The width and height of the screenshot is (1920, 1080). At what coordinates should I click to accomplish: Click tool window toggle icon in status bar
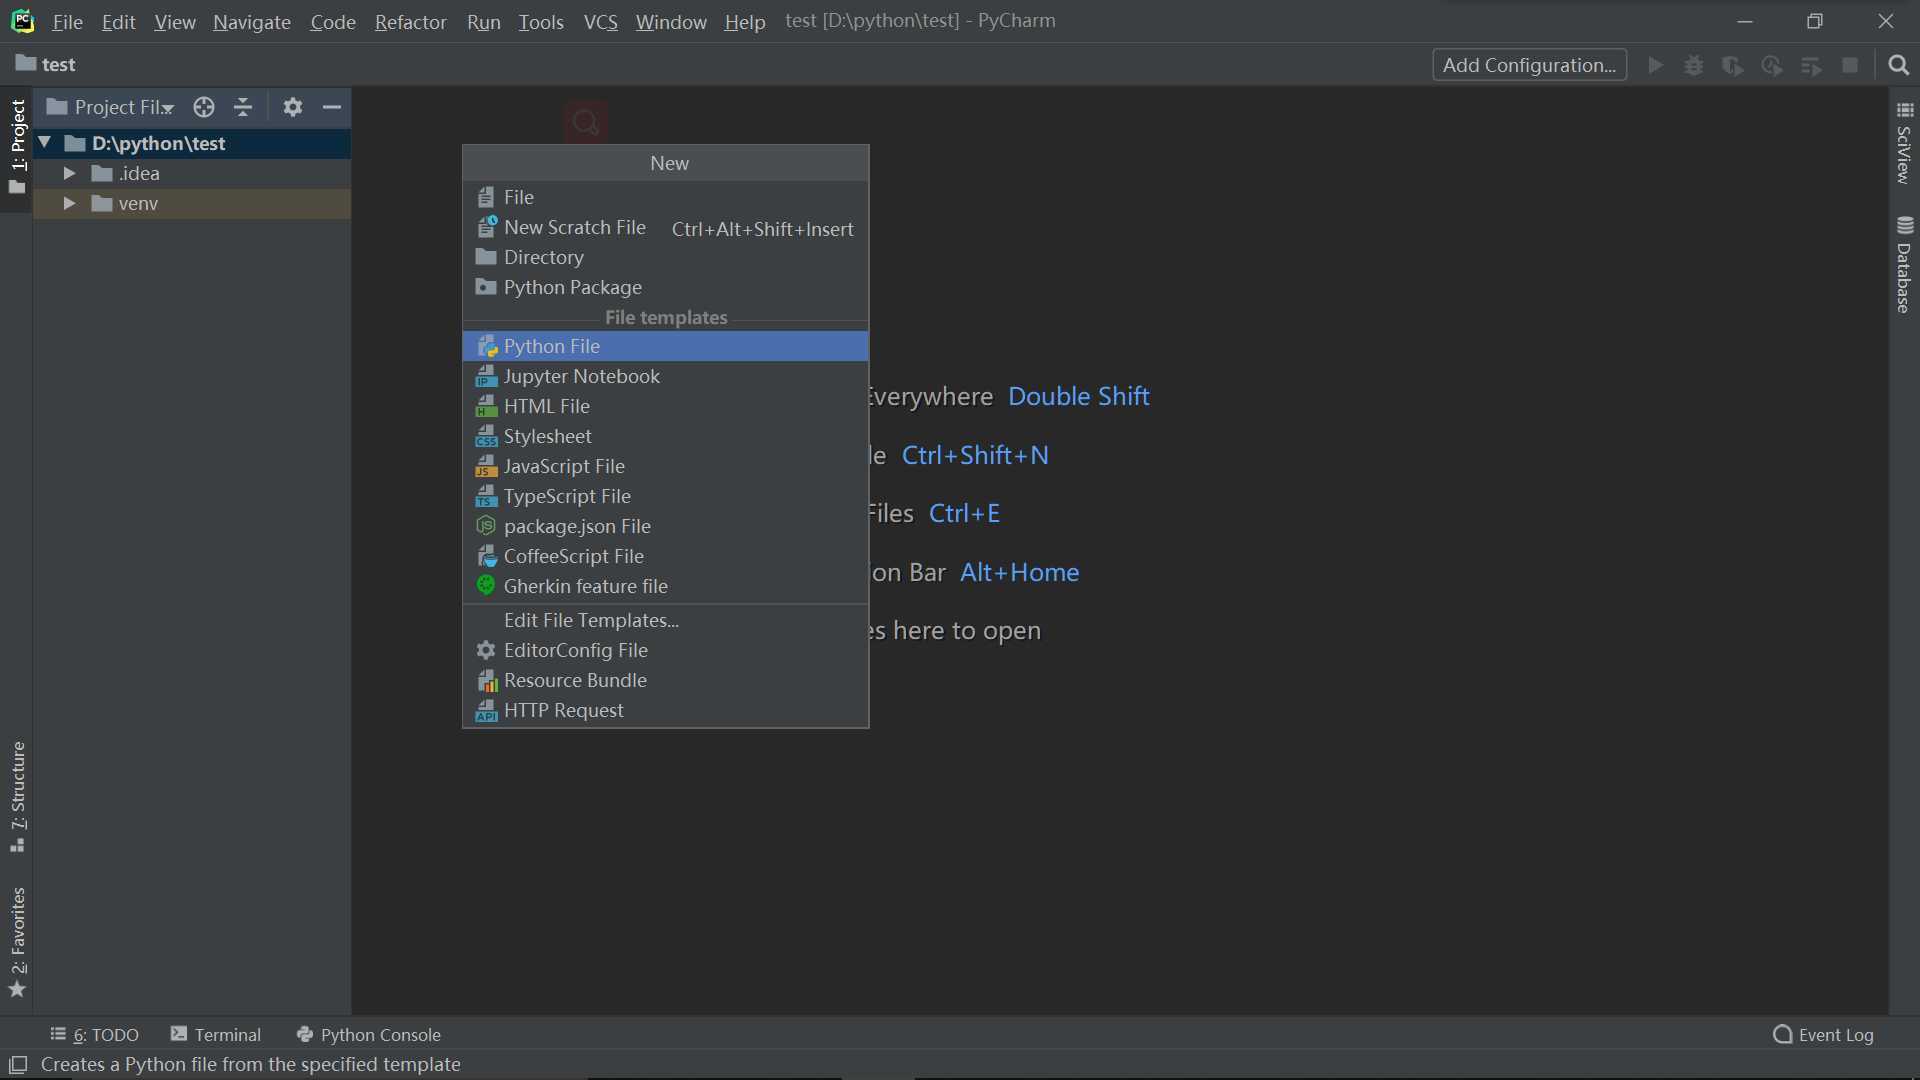pos(18,1065)
